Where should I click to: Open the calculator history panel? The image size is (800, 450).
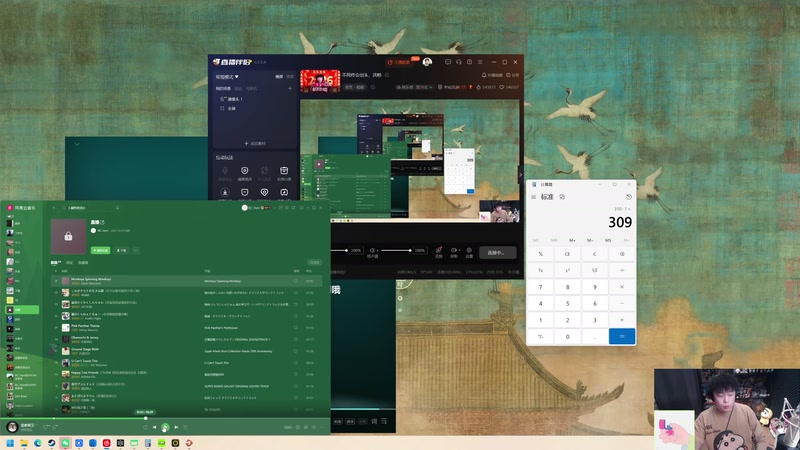point(629,197)
